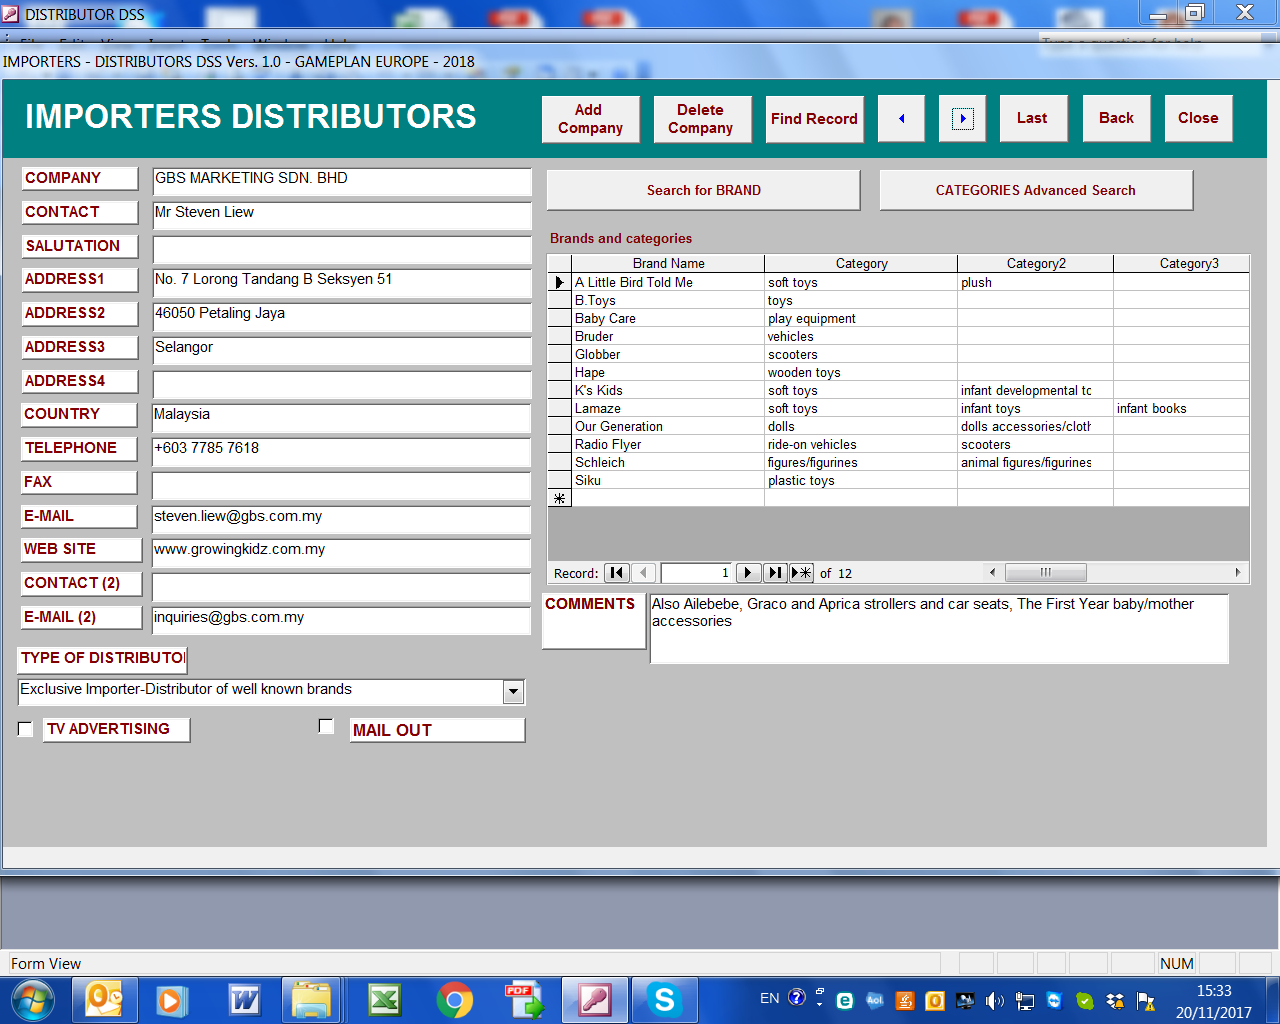Launch Windows Media Player from taskbar

[173, 1000]
